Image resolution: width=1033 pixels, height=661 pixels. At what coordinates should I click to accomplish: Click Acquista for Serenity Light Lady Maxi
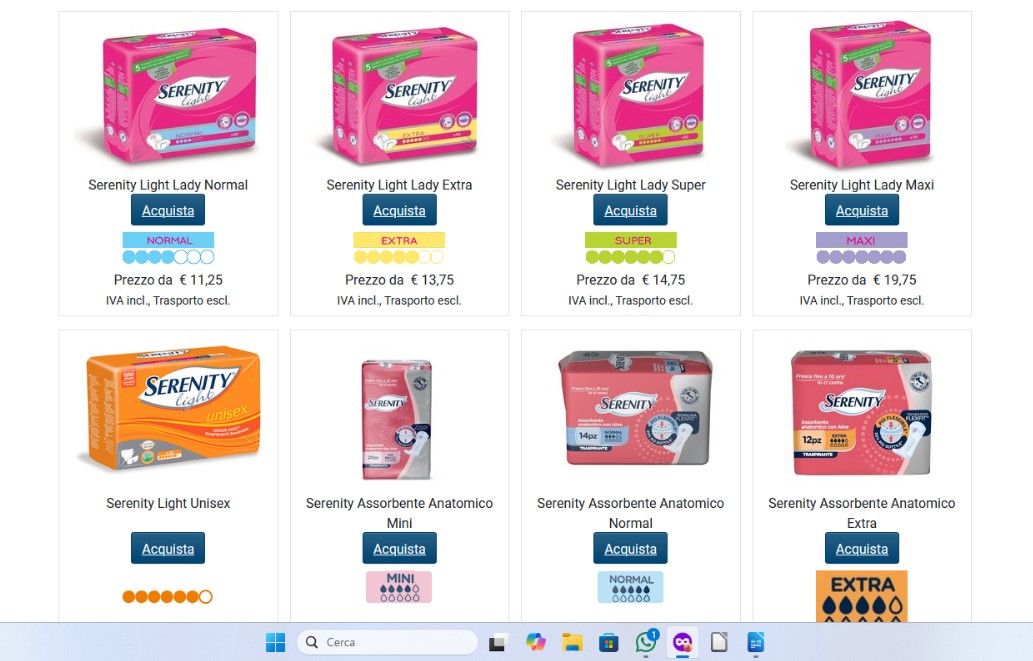862,210
